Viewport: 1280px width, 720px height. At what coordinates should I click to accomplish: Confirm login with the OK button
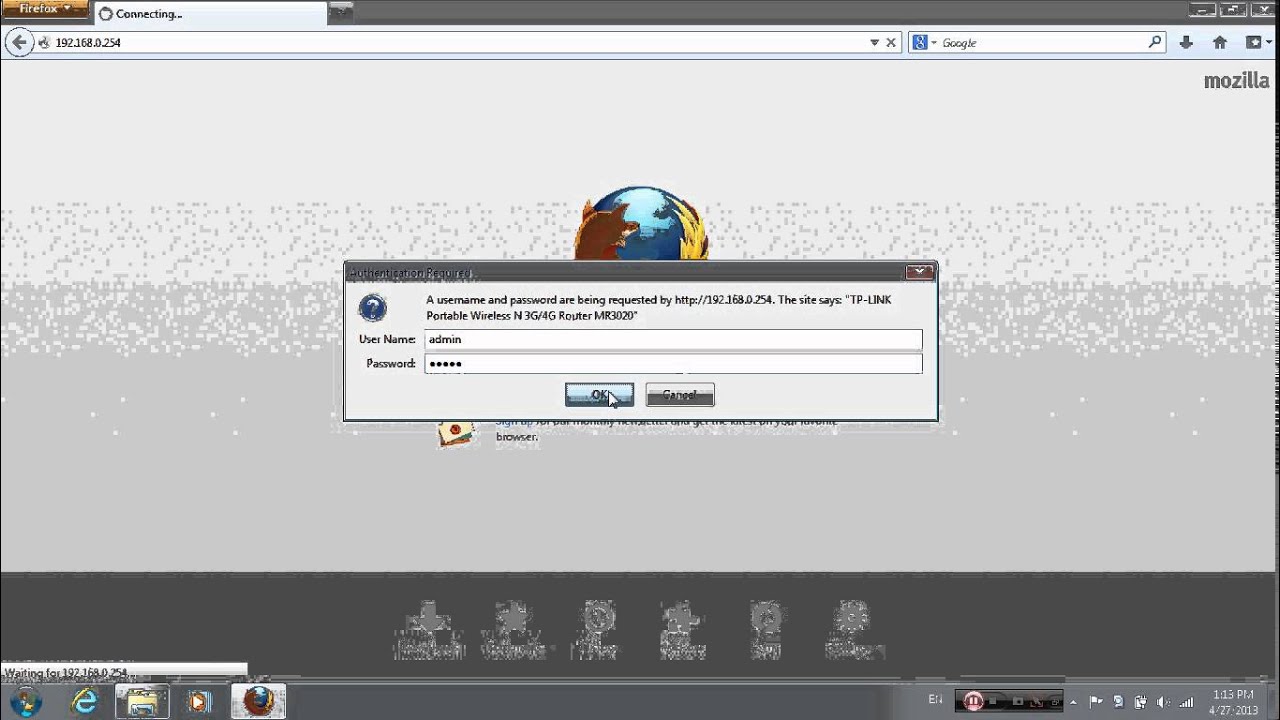click(599, 395)
